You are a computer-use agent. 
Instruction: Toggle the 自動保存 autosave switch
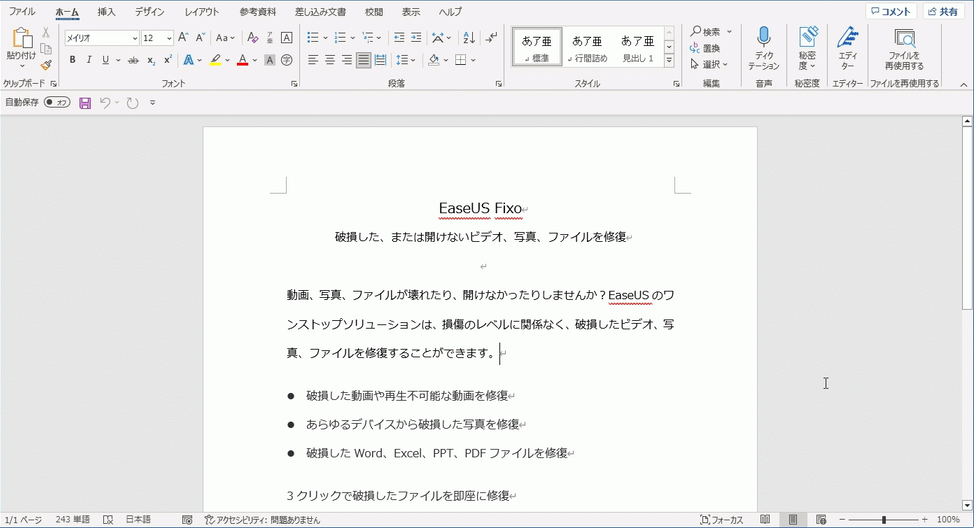pyautogui.click(x=57, y=103)
